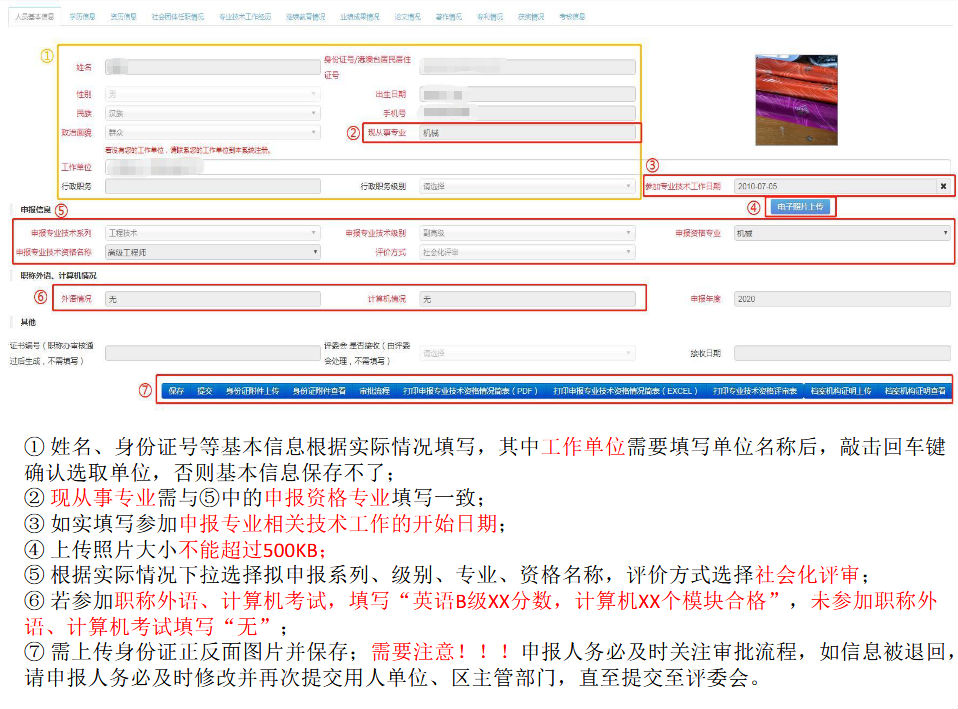Click the 申报信息 section heading

click(35, 210)
